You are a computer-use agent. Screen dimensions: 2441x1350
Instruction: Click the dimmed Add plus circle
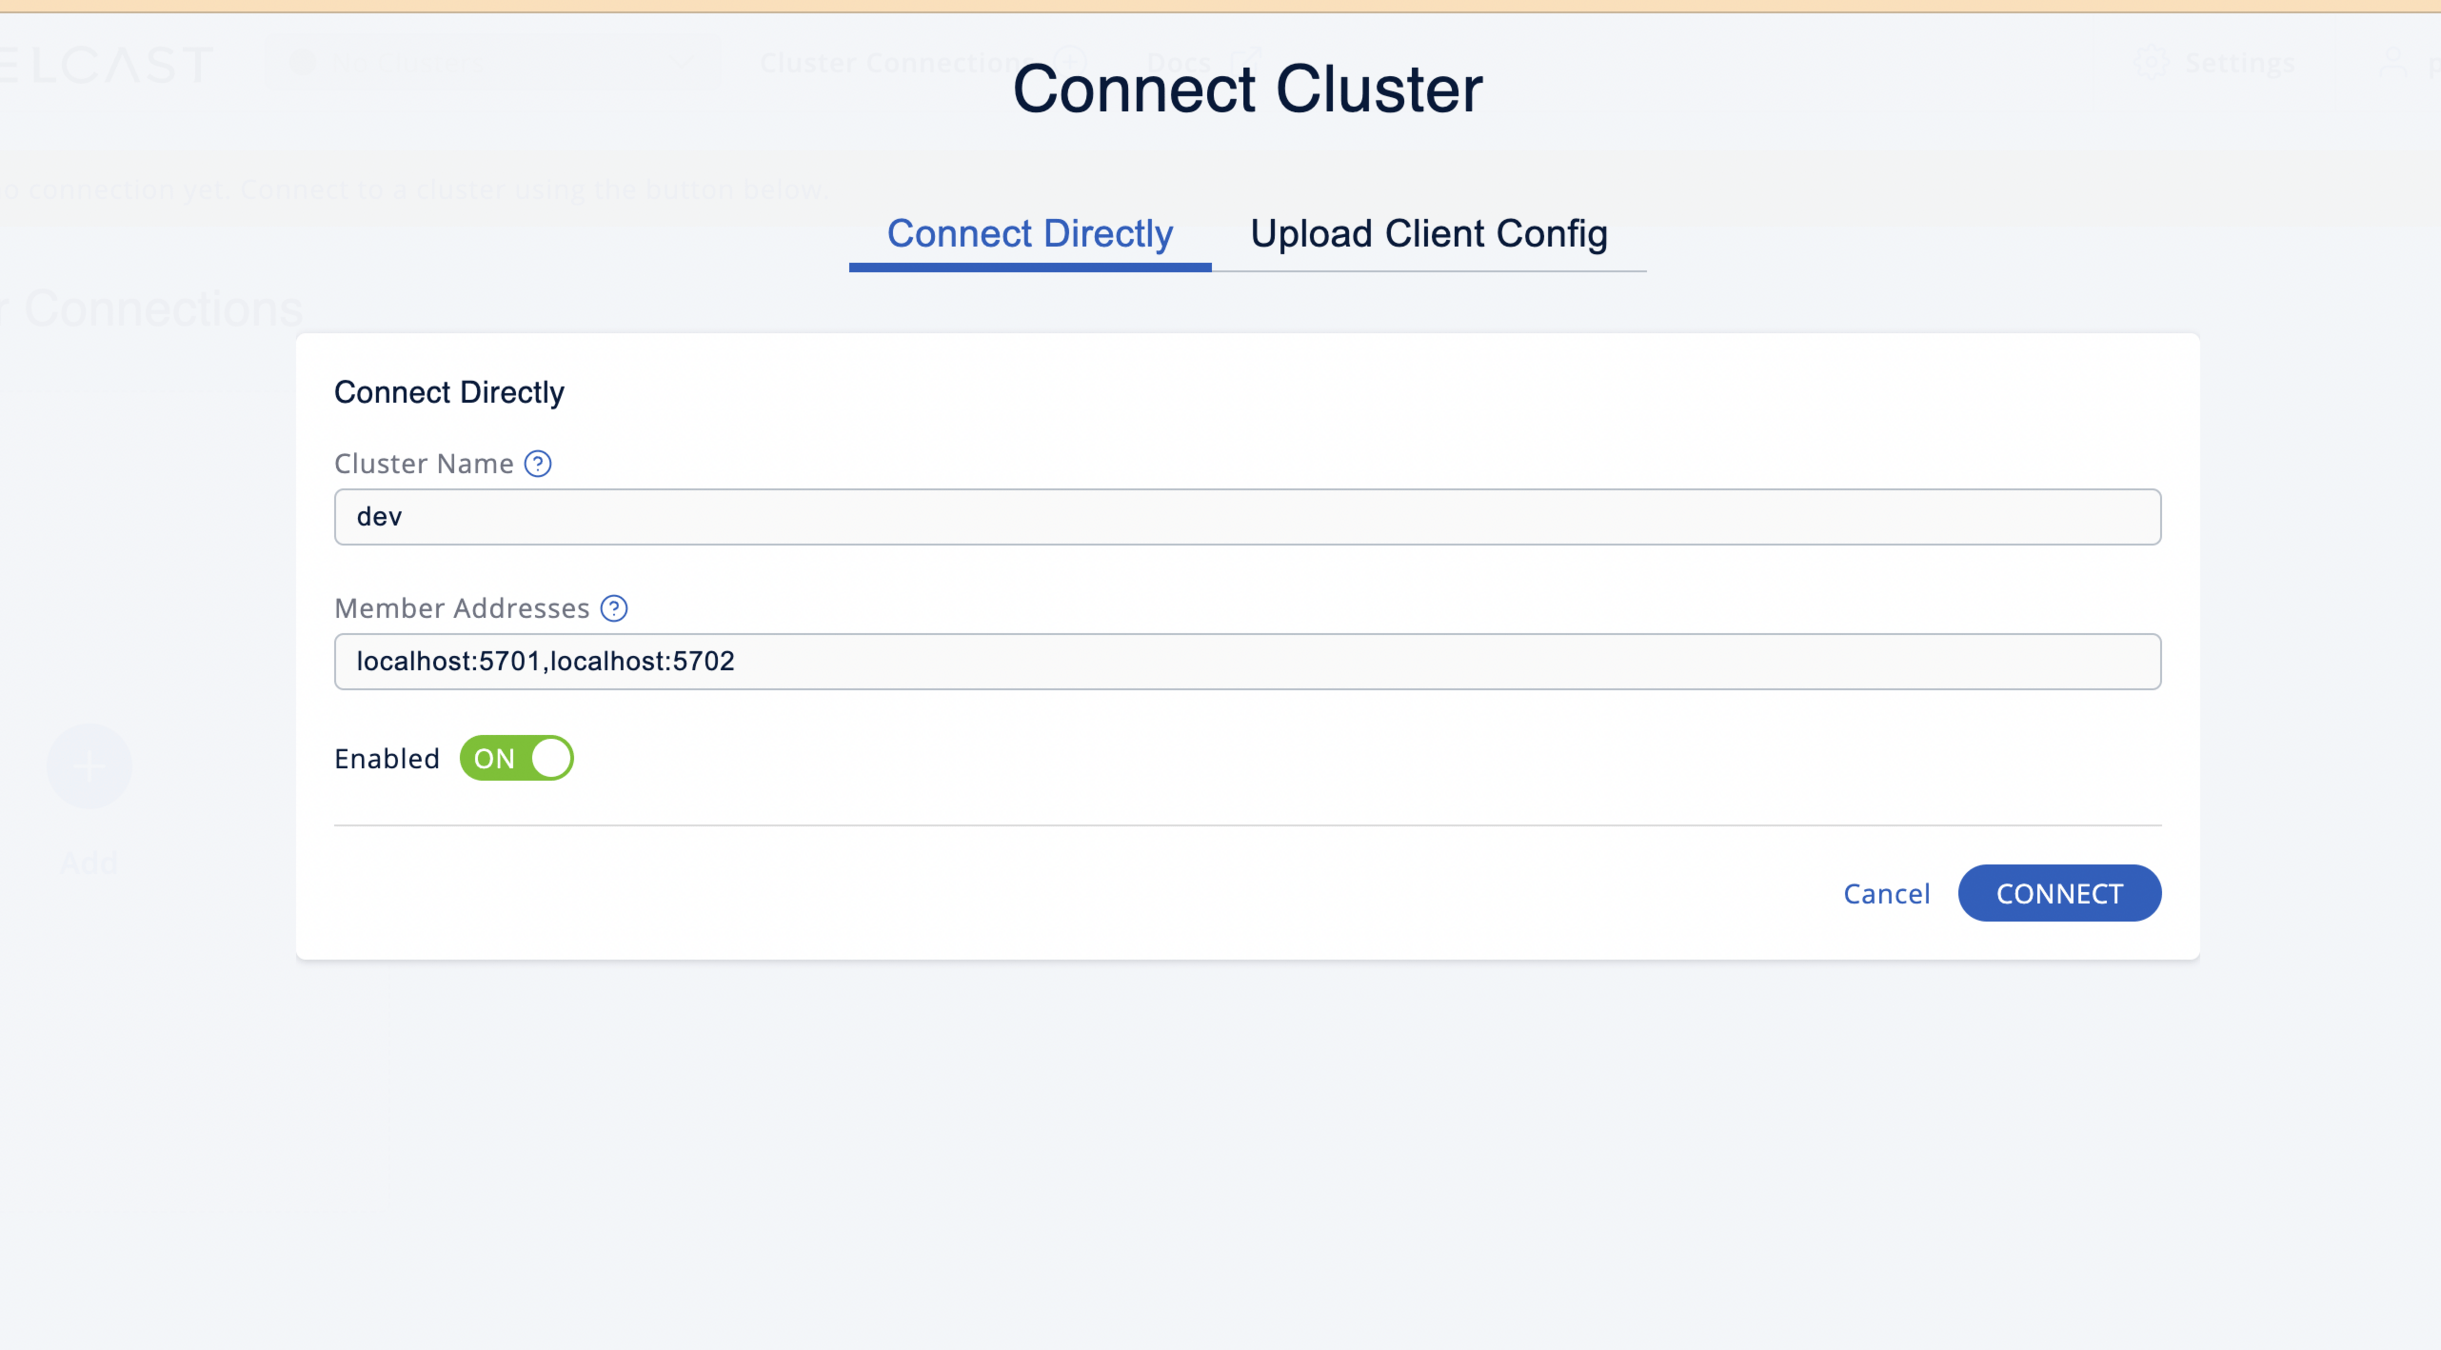click(x=89, y=766)
